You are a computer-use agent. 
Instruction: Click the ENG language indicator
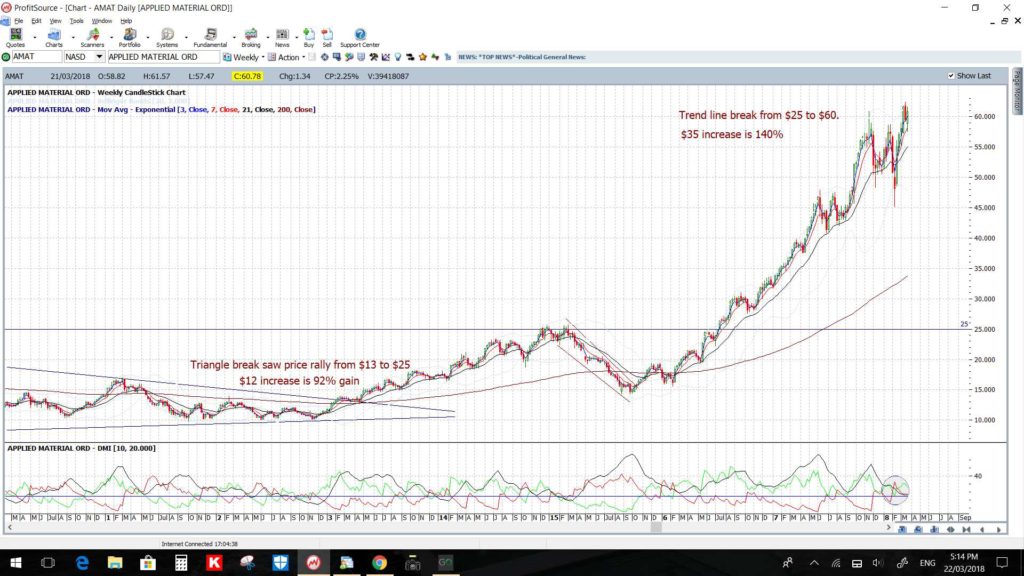click(927, 562)
